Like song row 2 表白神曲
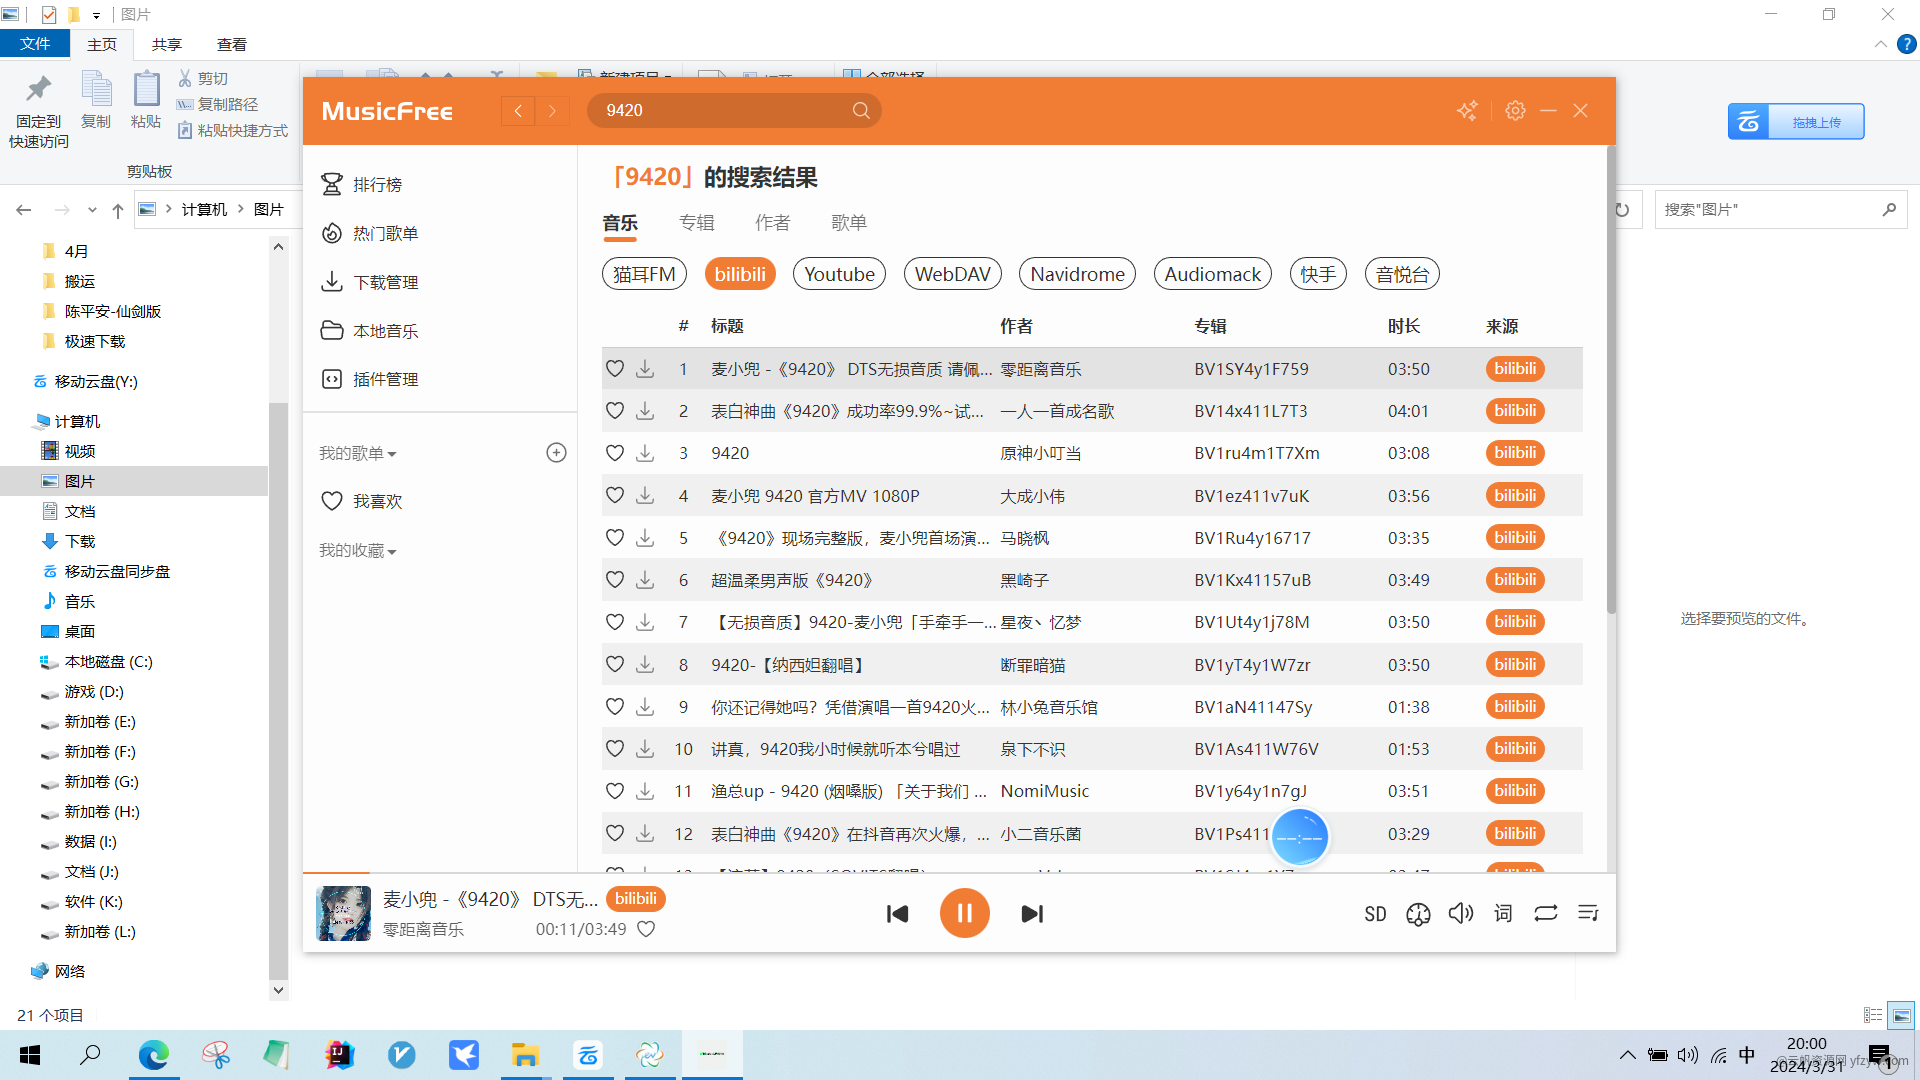The image size is (1920, 1080). coord(615,411)
